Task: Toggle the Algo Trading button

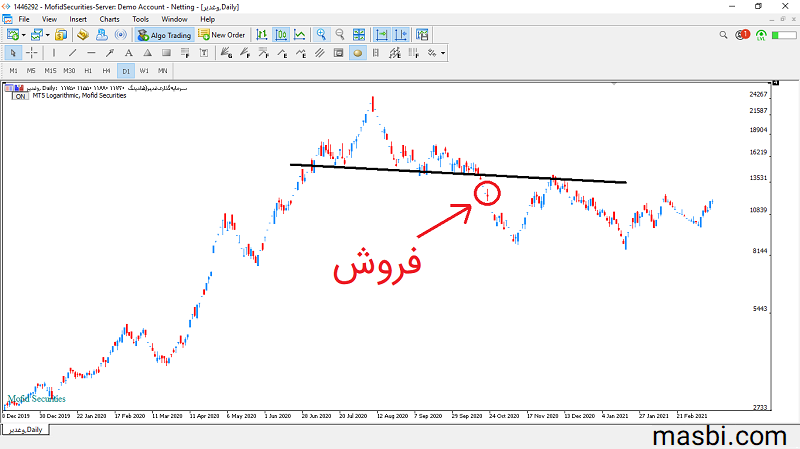Action: 164,35
